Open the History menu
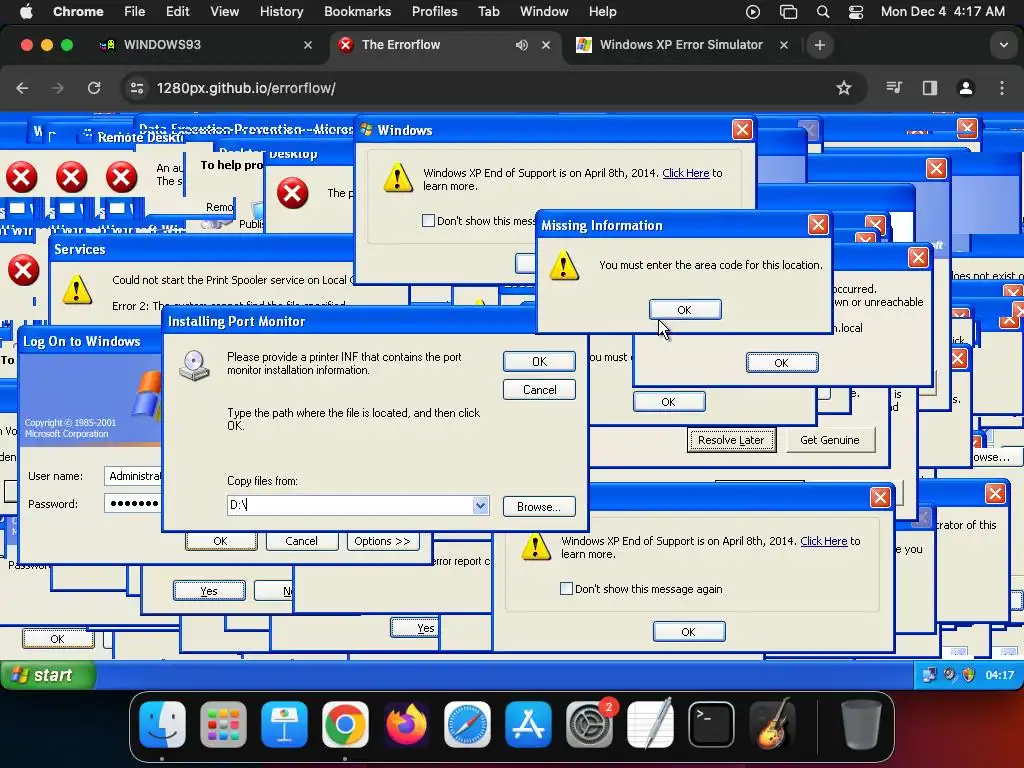The height and width of the screenshot is (768, 1024). (x=281, y=11)
